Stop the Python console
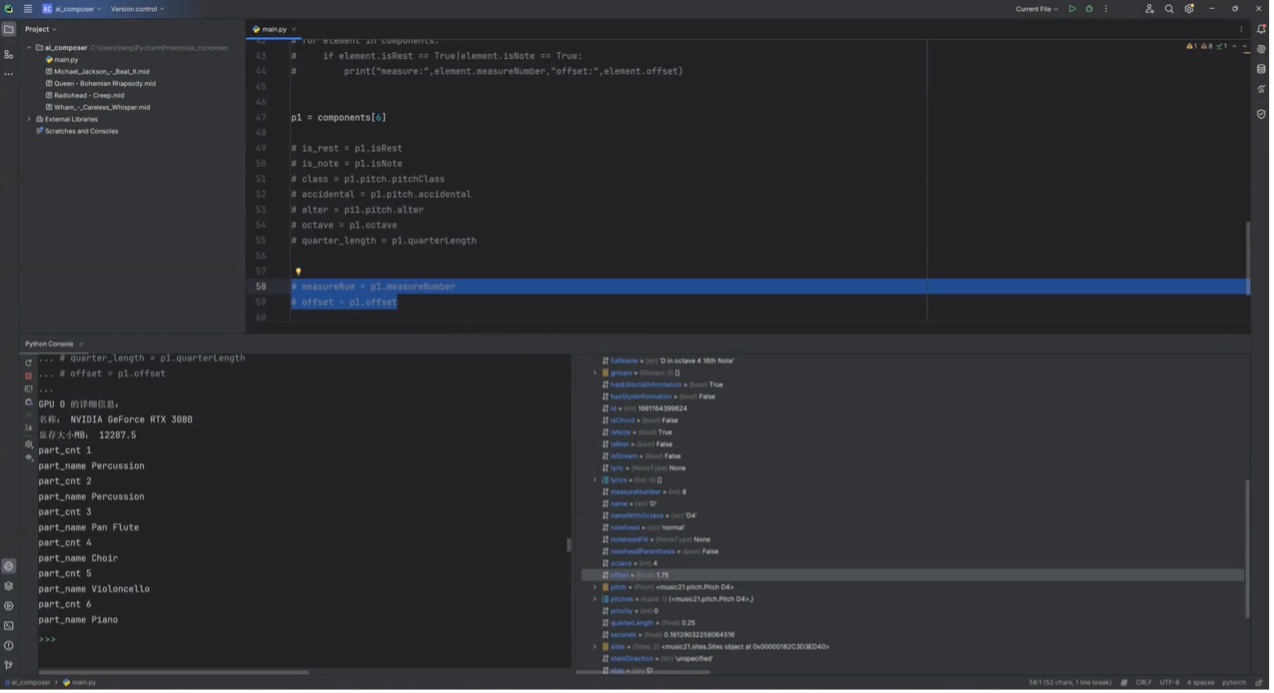1274x693 pixels. coord(28,377)
